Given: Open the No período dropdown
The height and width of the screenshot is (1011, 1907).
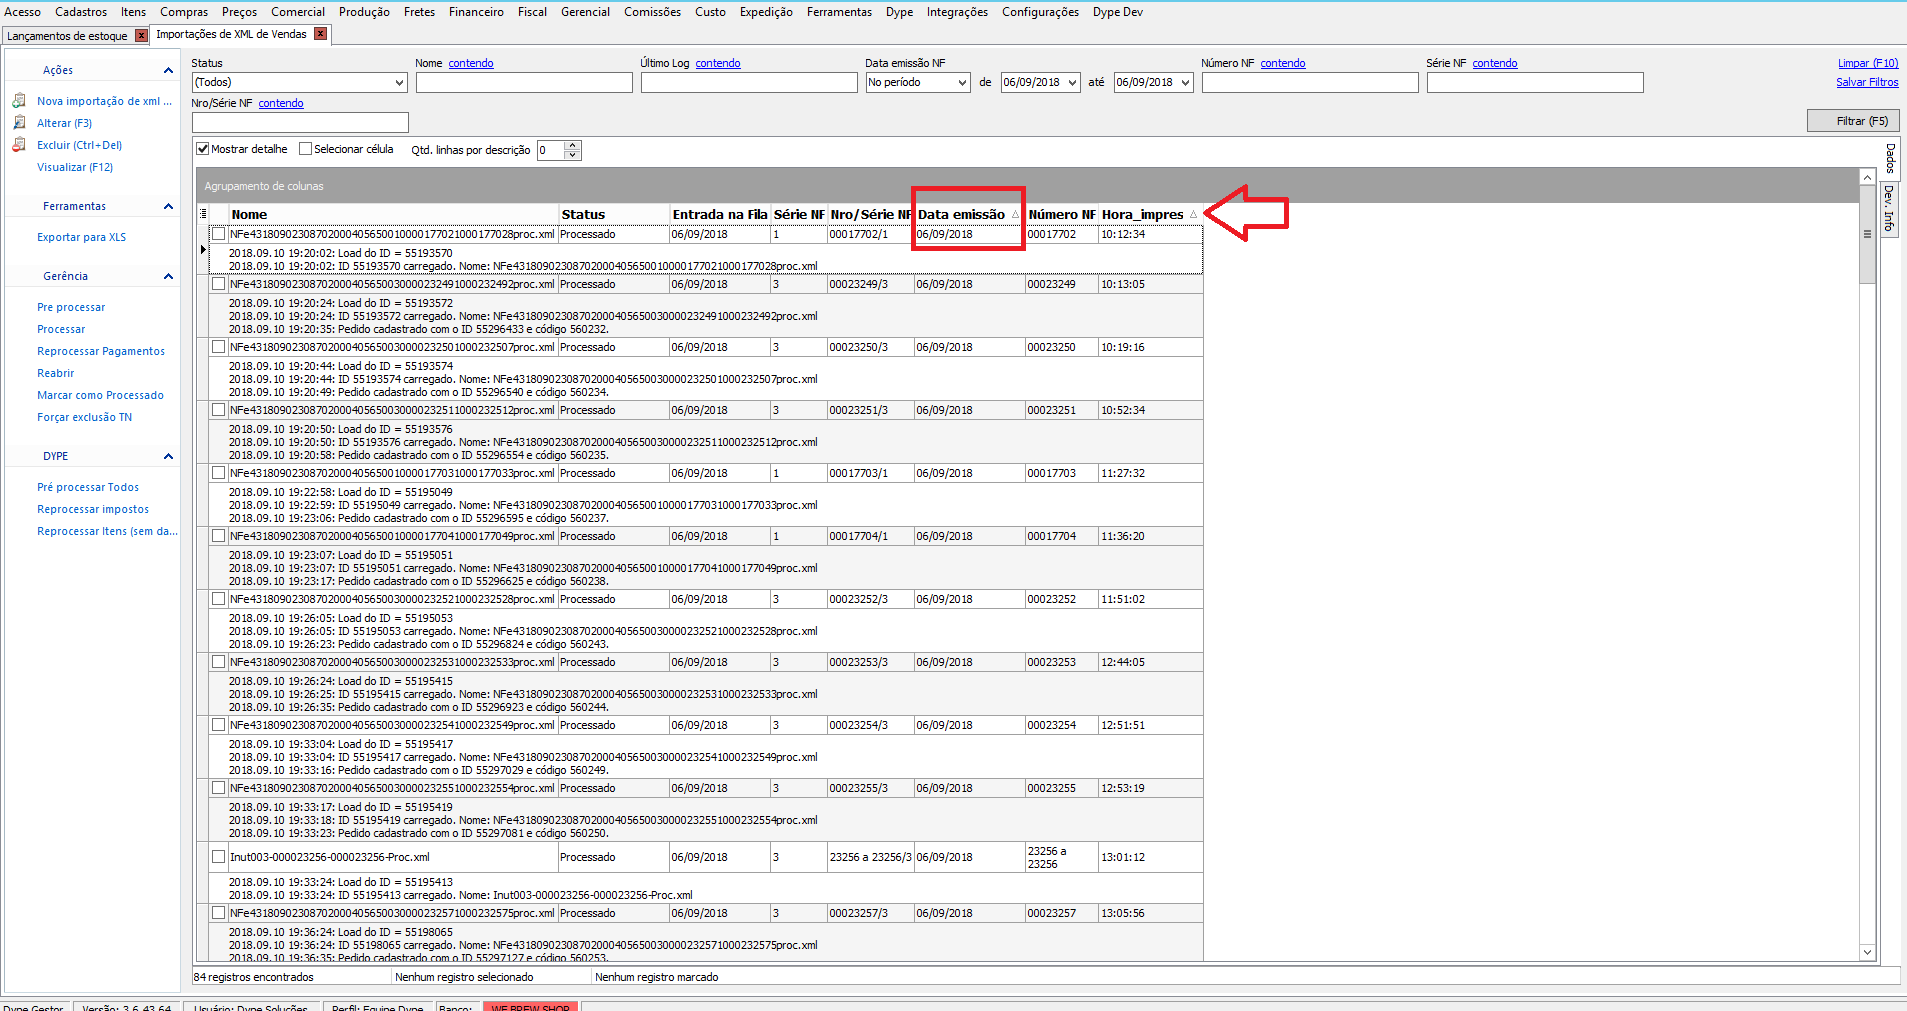Looking at the screenshot, I should coord(962,83).
